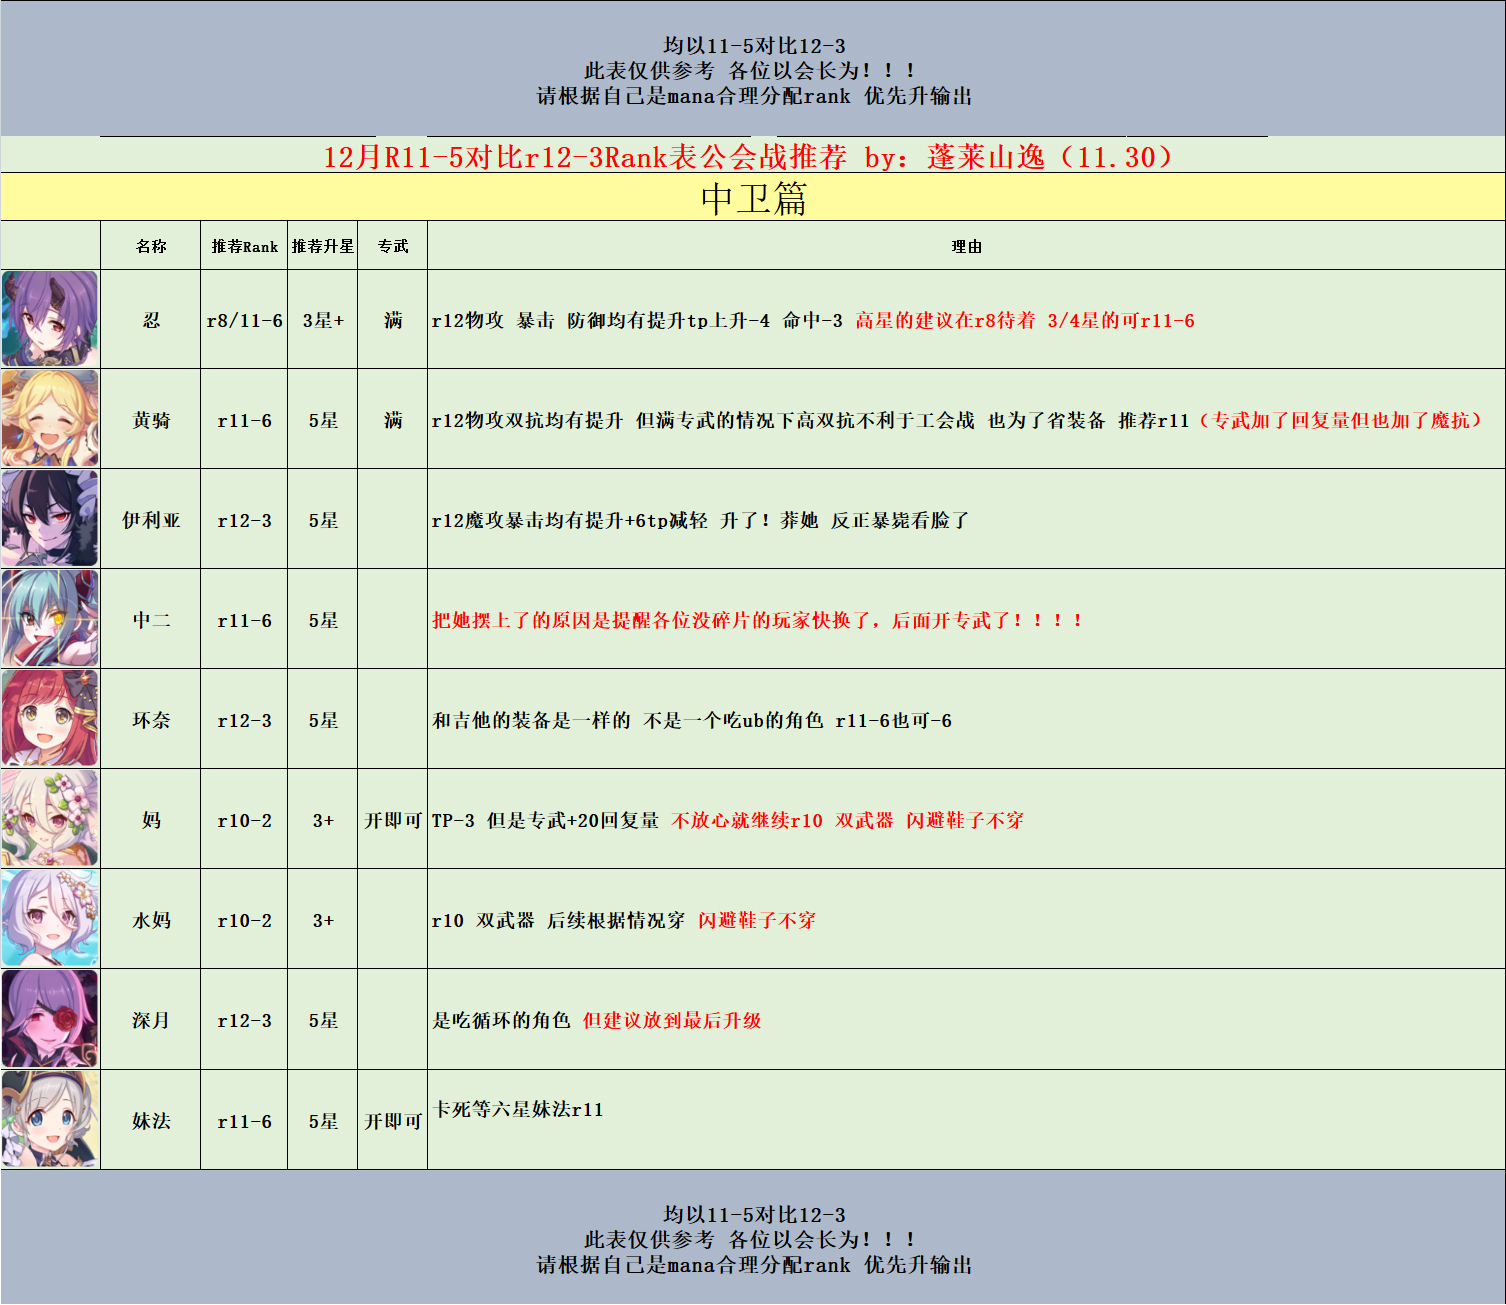
Task: Click the 深月 character portrait with rose eyepatch
Action: pyautogui.click(x=50, y=1019)
